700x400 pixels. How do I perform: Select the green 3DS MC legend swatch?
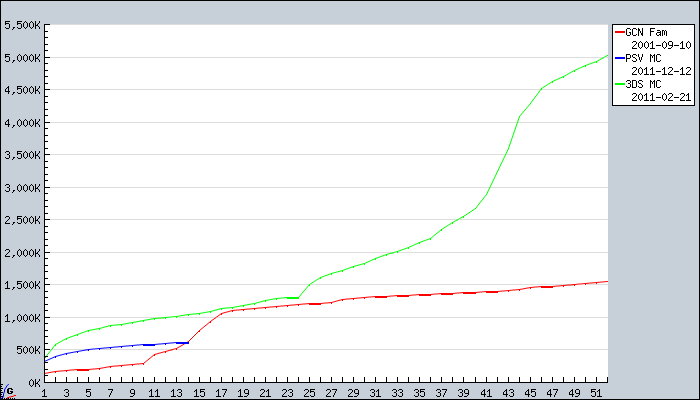620,84
